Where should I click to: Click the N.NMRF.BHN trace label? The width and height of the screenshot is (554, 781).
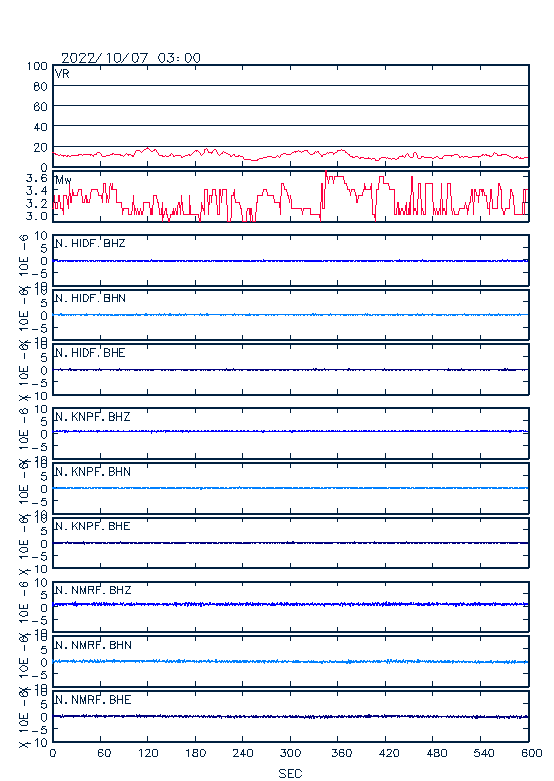tap(93, 645)
